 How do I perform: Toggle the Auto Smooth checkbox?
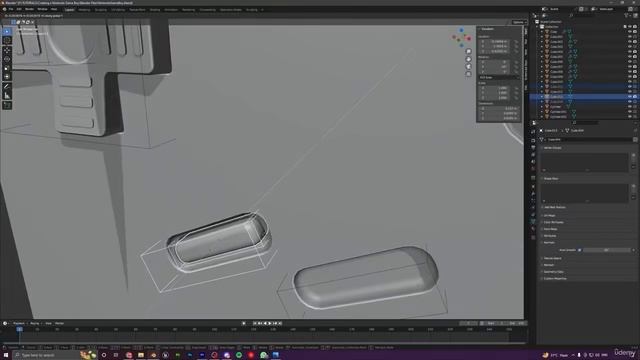pos(580,250)
